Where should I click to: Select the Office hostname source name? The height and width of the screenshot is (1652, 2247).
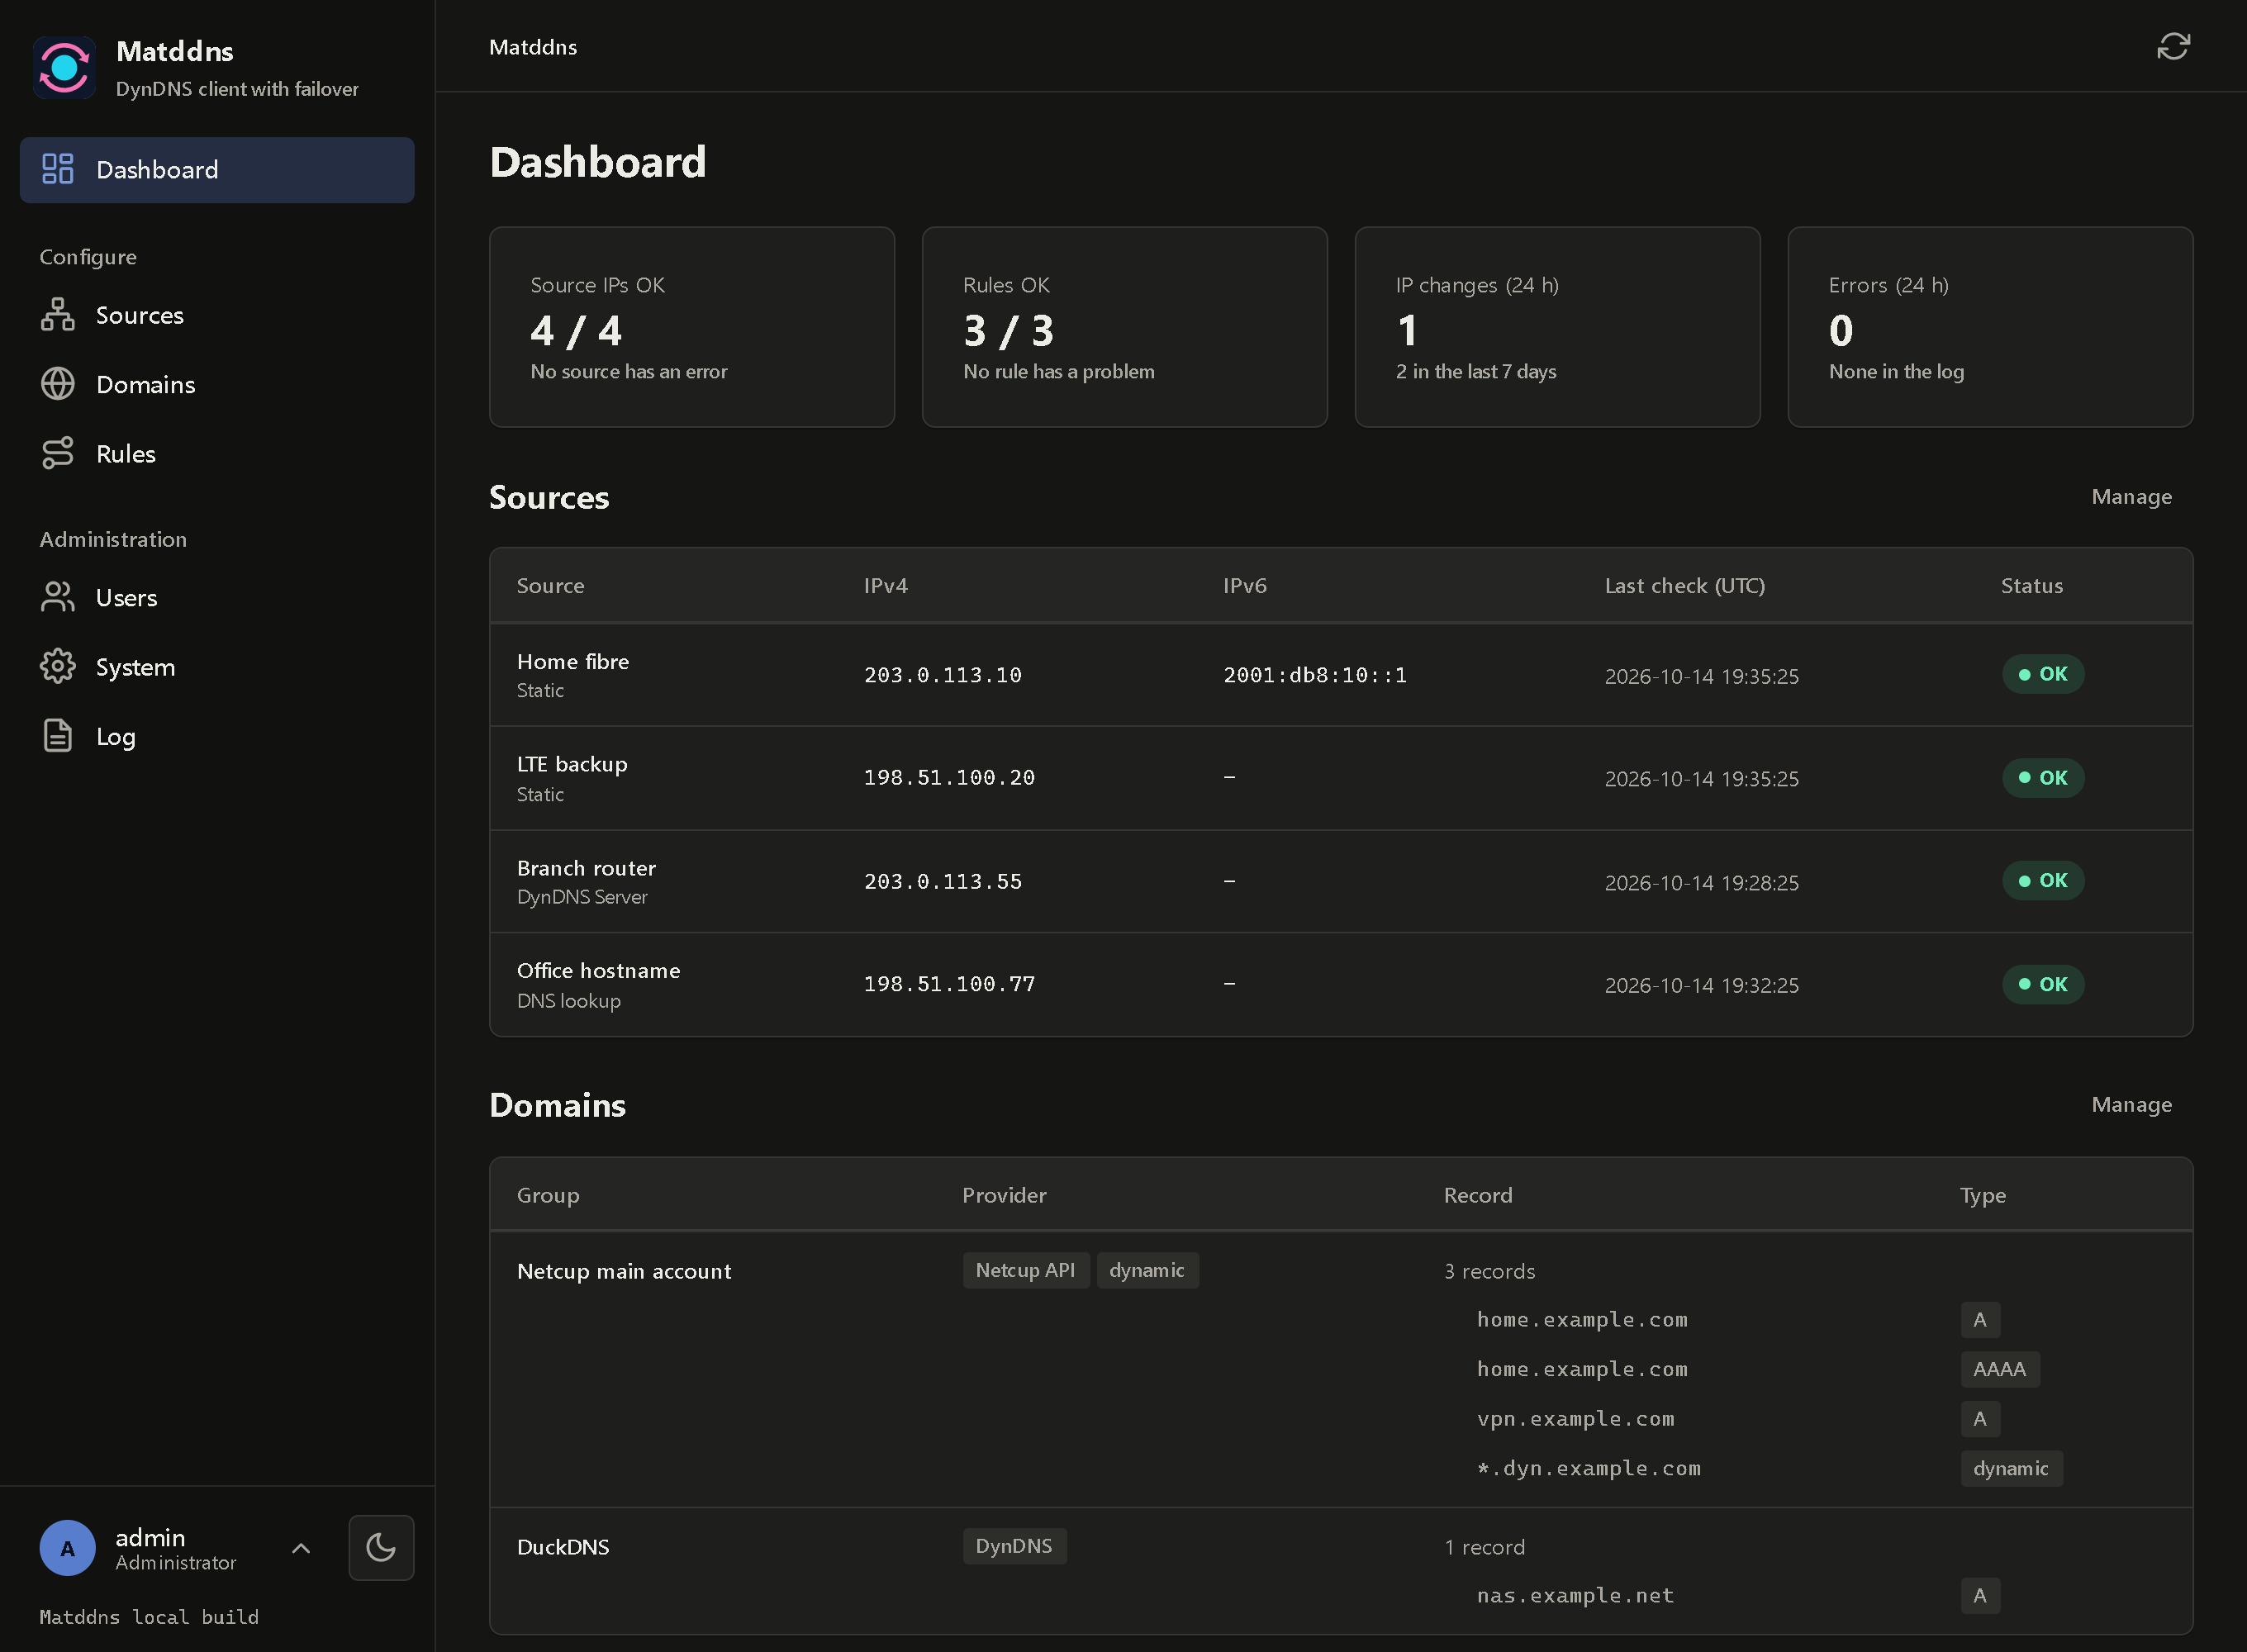click(598, 971)
